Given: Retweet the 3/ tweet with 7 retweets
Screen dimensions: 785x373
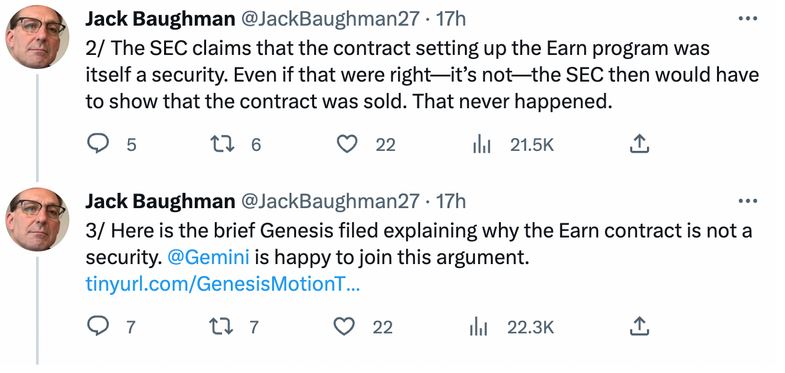Looking at the screenshot, I should pos(222,327).
